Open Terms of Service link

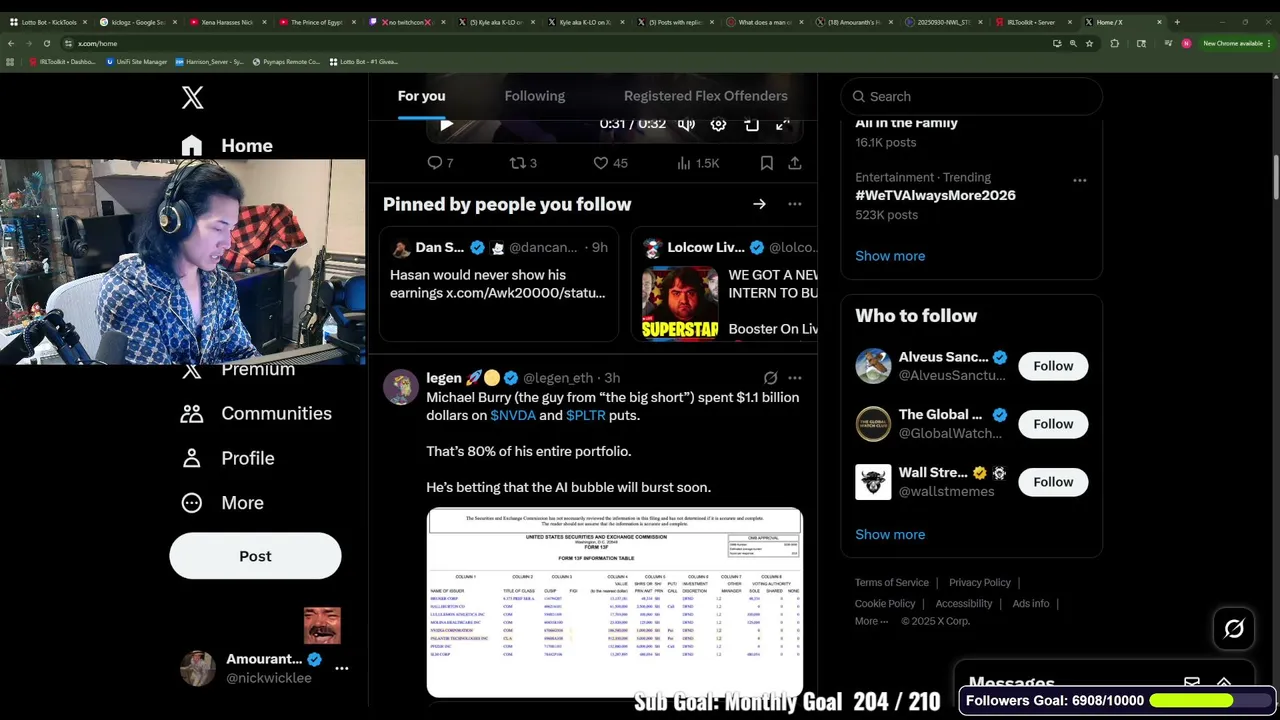tap(892, 583)
